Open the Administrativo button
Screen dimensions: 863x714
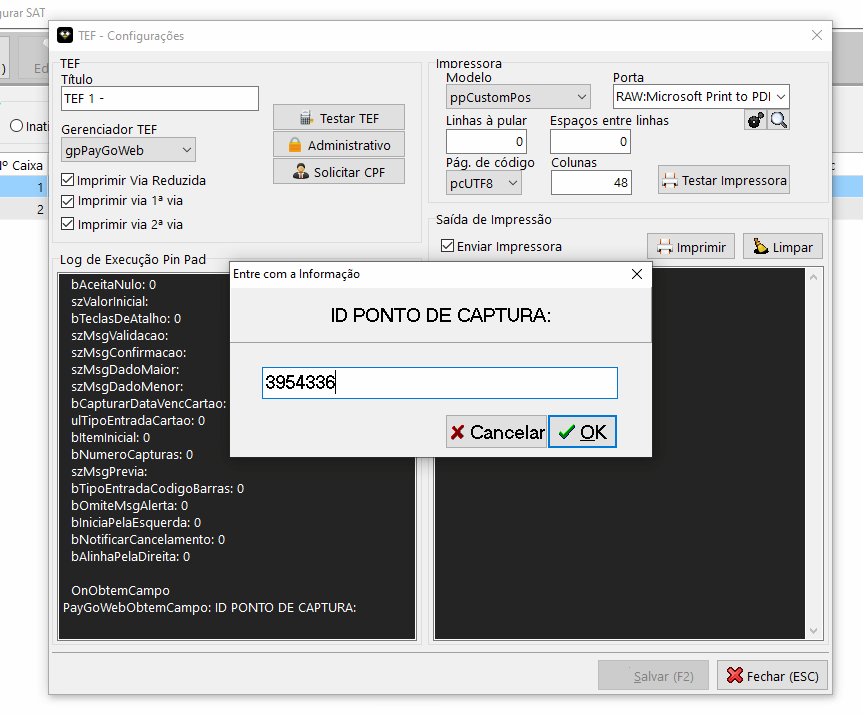tap(339, 145)
